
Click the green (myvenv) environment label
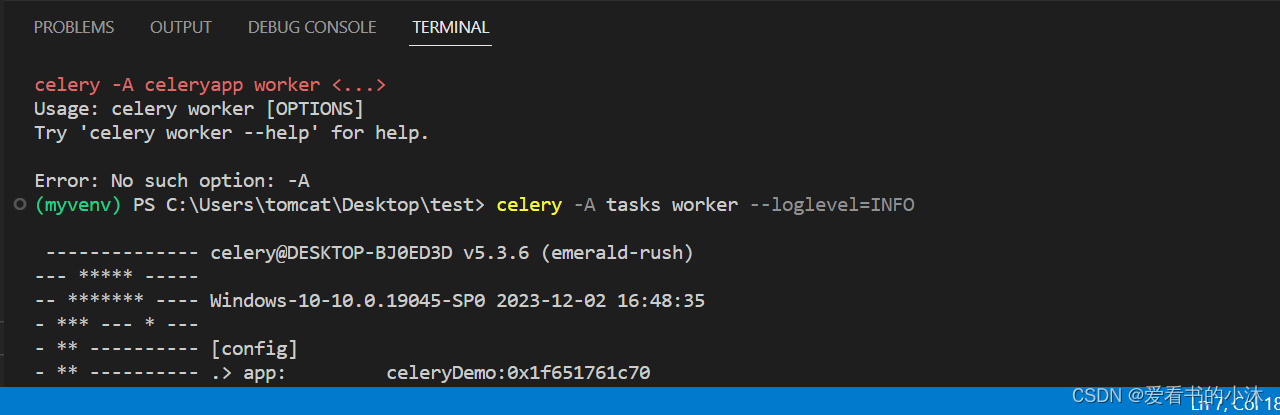tap(78, 205)
